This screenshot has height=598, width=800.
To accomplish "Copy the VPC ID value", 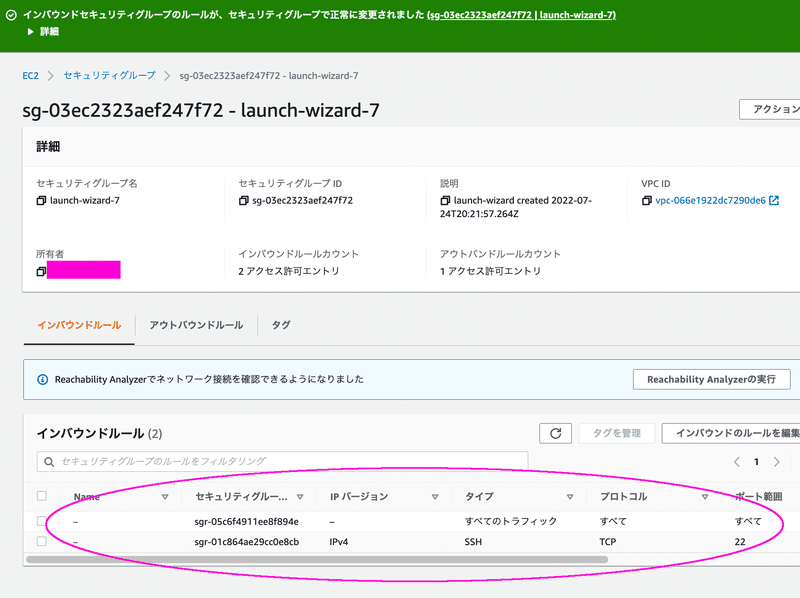I will pyautogui.click(x=646, y=201).
